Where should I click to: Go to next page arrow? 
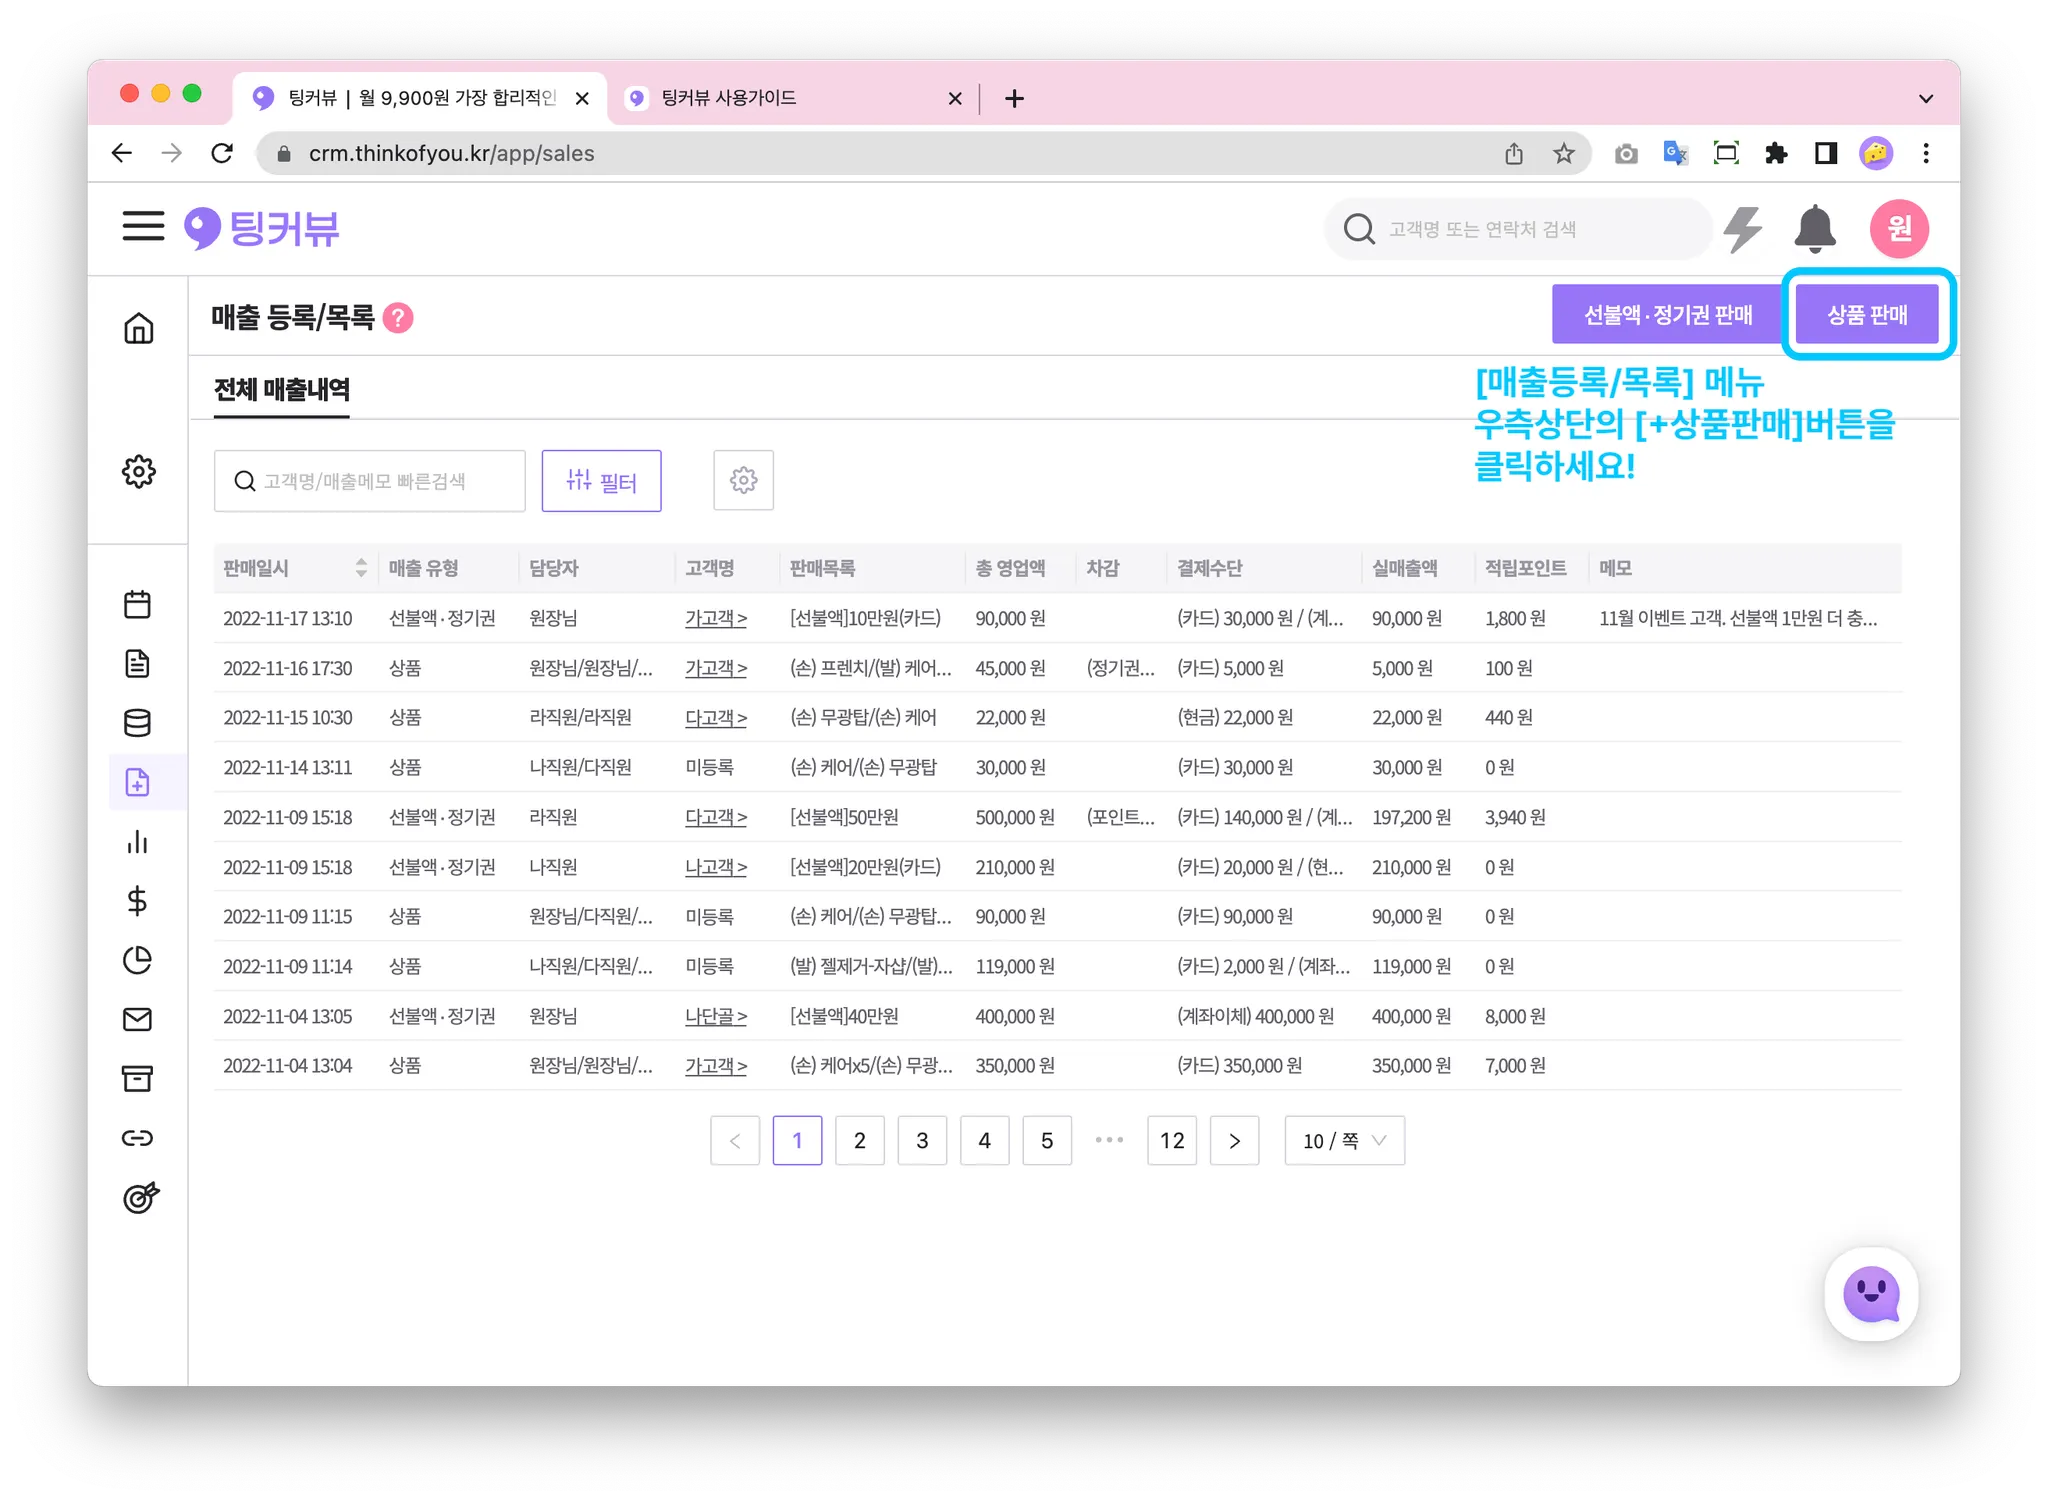tap(1234, 1141)
